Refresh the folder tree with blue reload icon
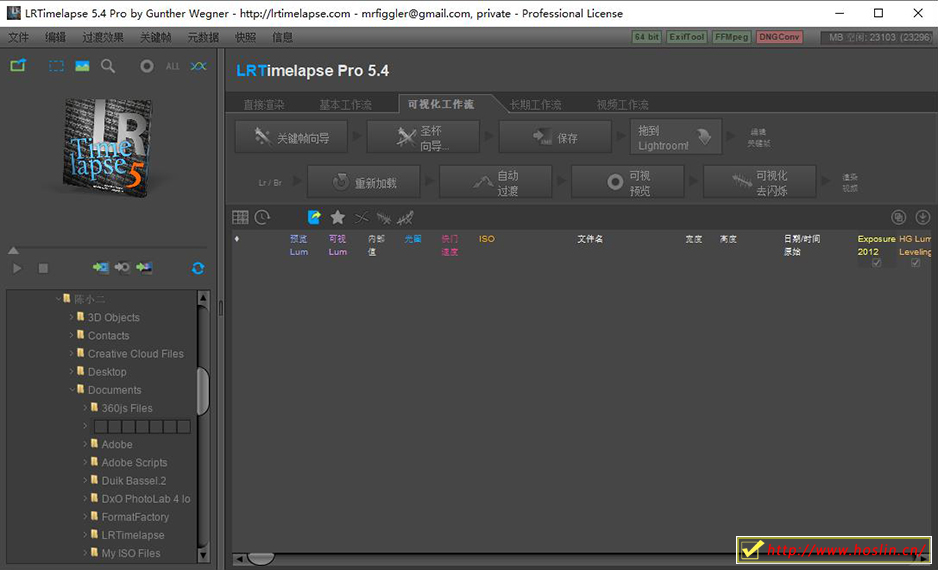The image size is (938, 570). coord(198,268)
